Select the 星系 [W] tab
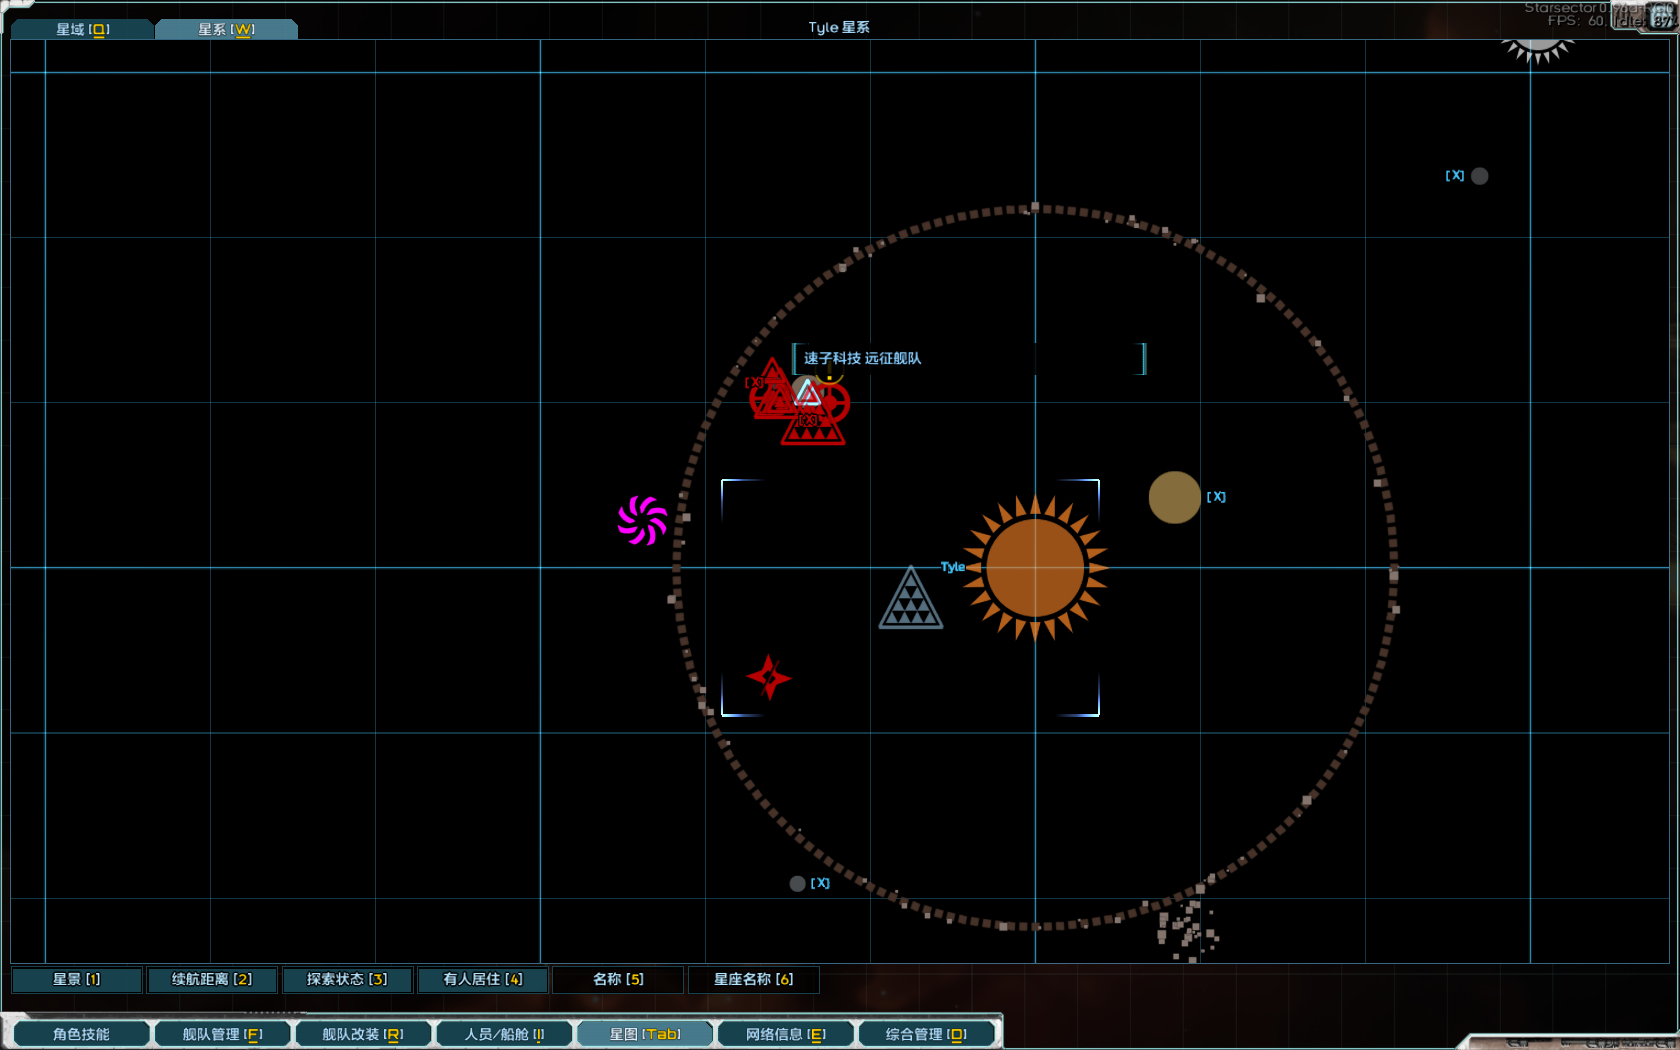 pos(226,29)
